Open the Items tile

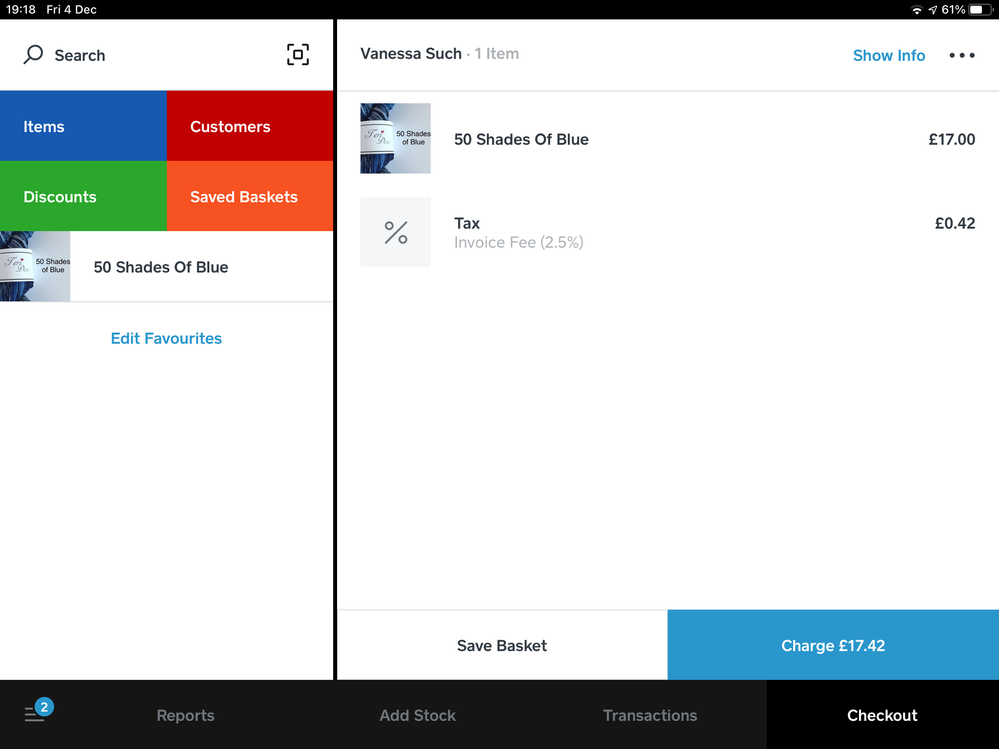pyautogui.click(x=83, y=126)
